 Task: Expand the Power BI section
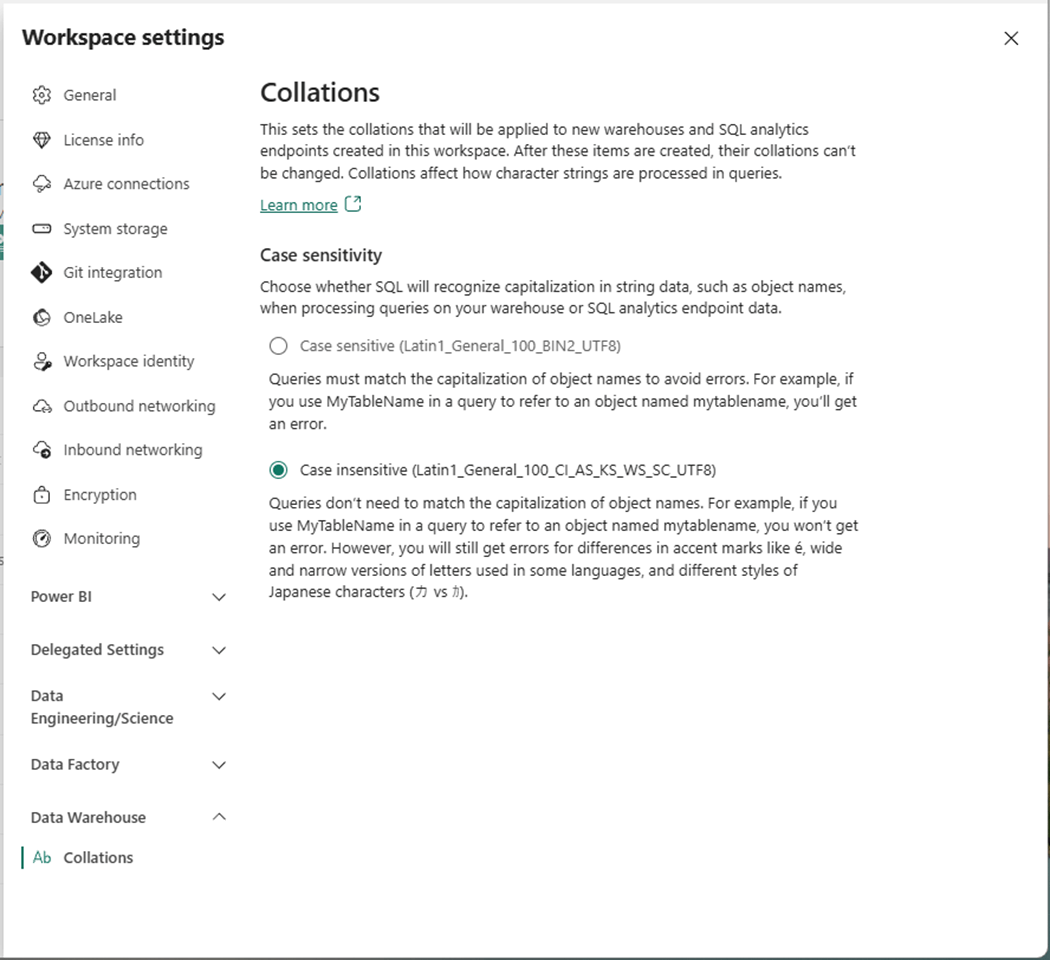(220, 597)
